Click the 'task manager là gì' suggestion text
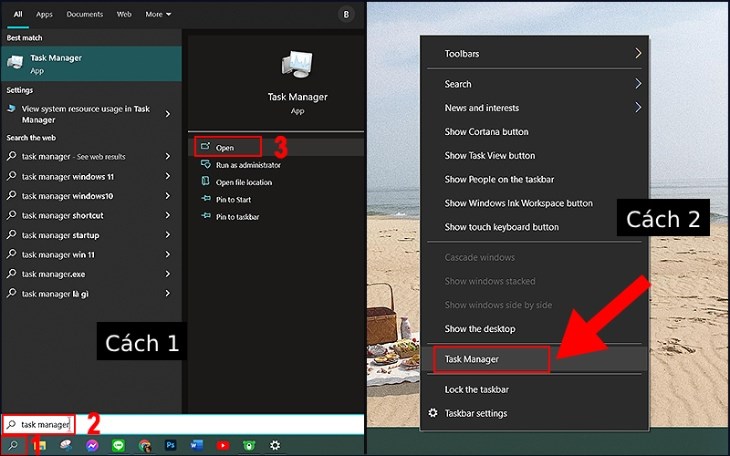The width and height of the screenshot is (730, 456). pyautogui.click(x=55, y=293)
